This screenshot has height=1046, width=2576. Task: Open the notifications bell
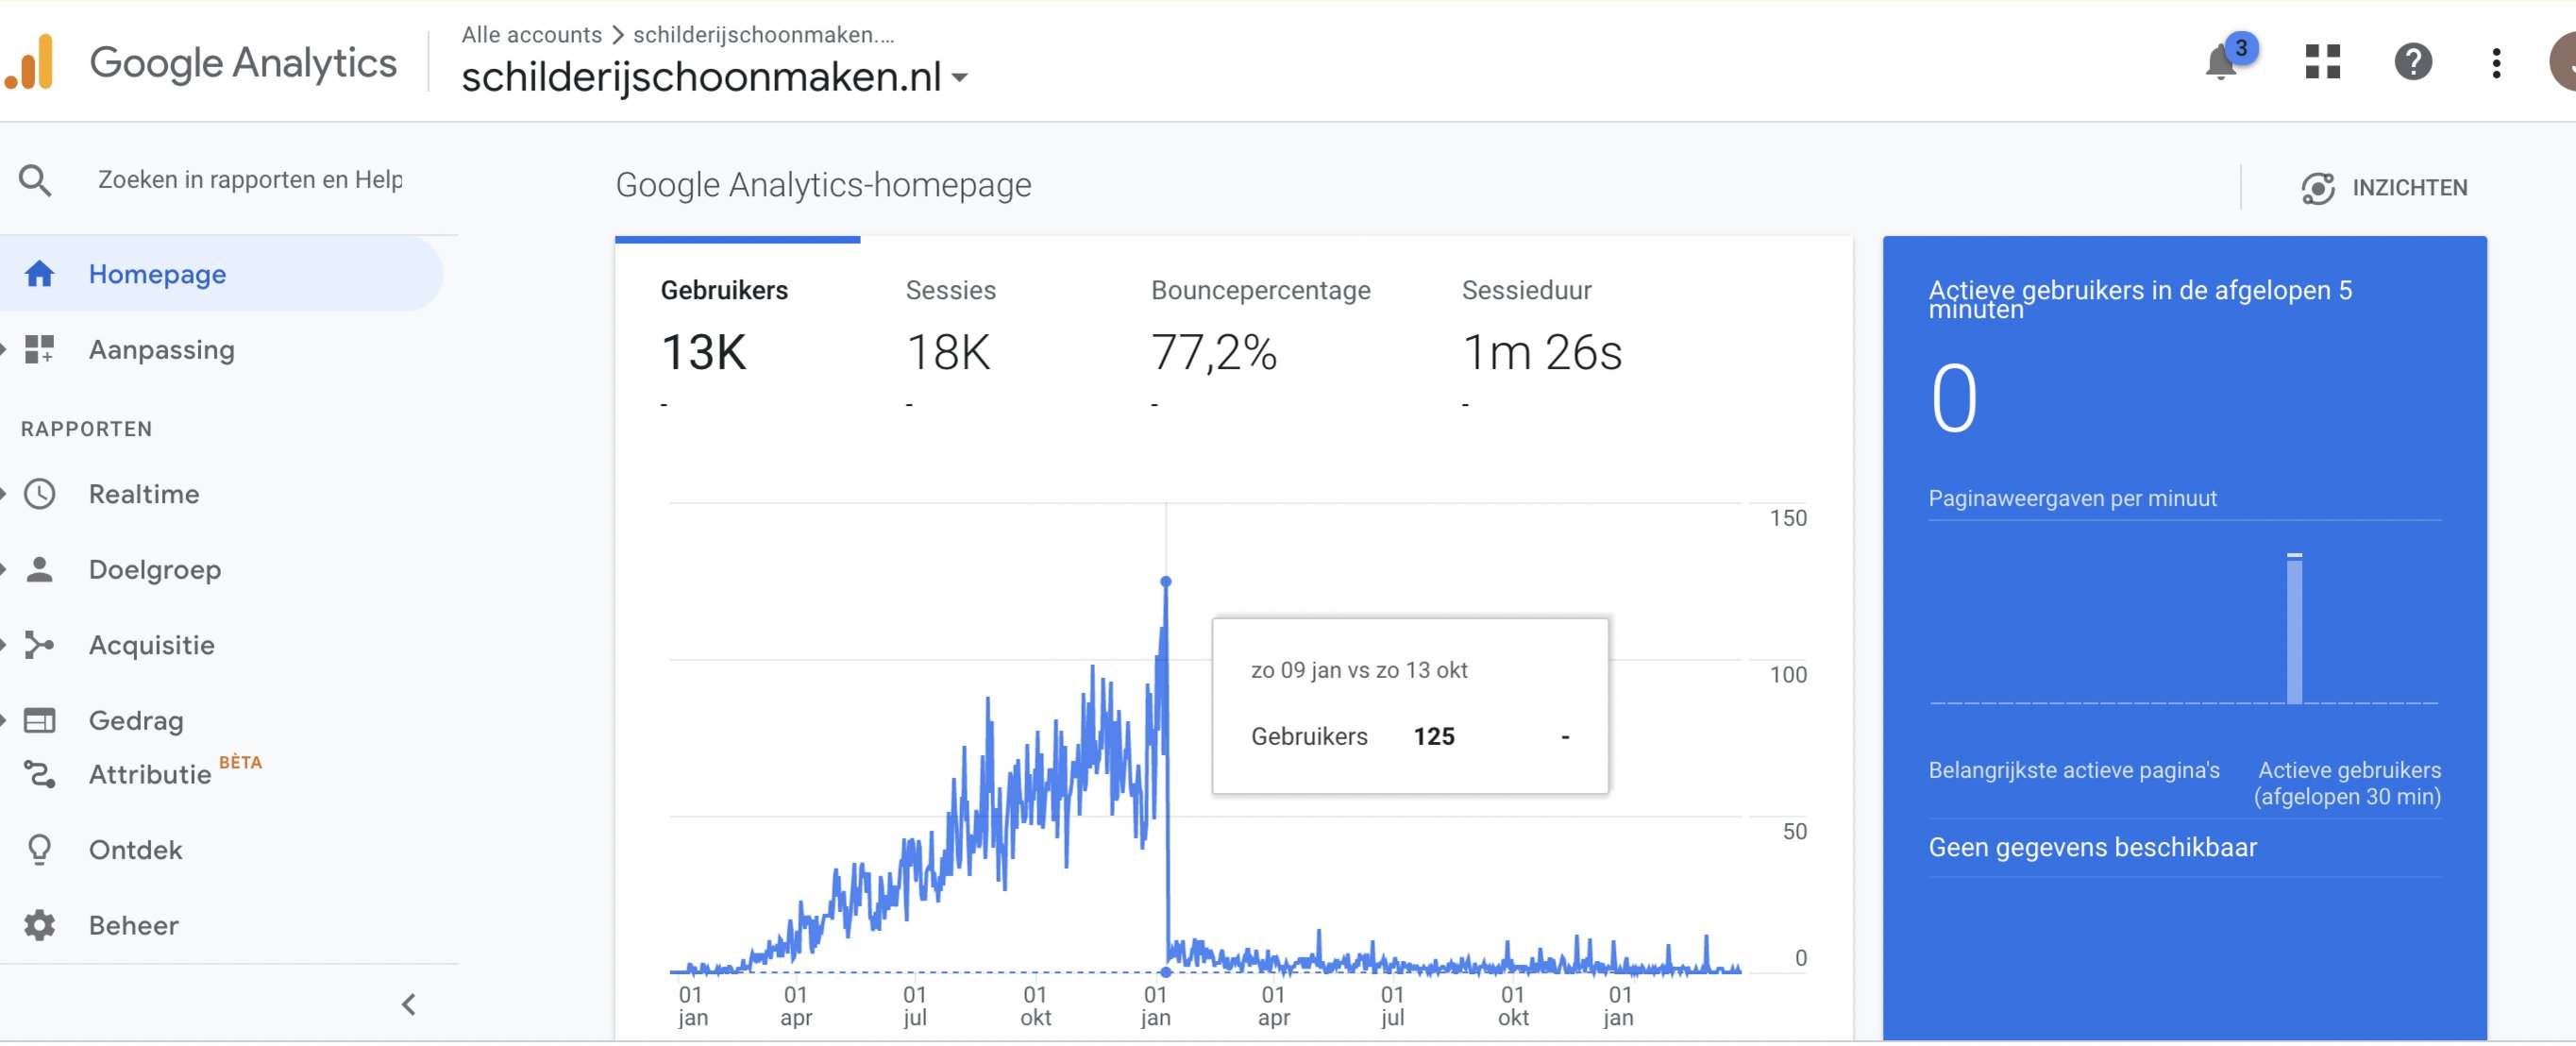(x=2220, y=62)
